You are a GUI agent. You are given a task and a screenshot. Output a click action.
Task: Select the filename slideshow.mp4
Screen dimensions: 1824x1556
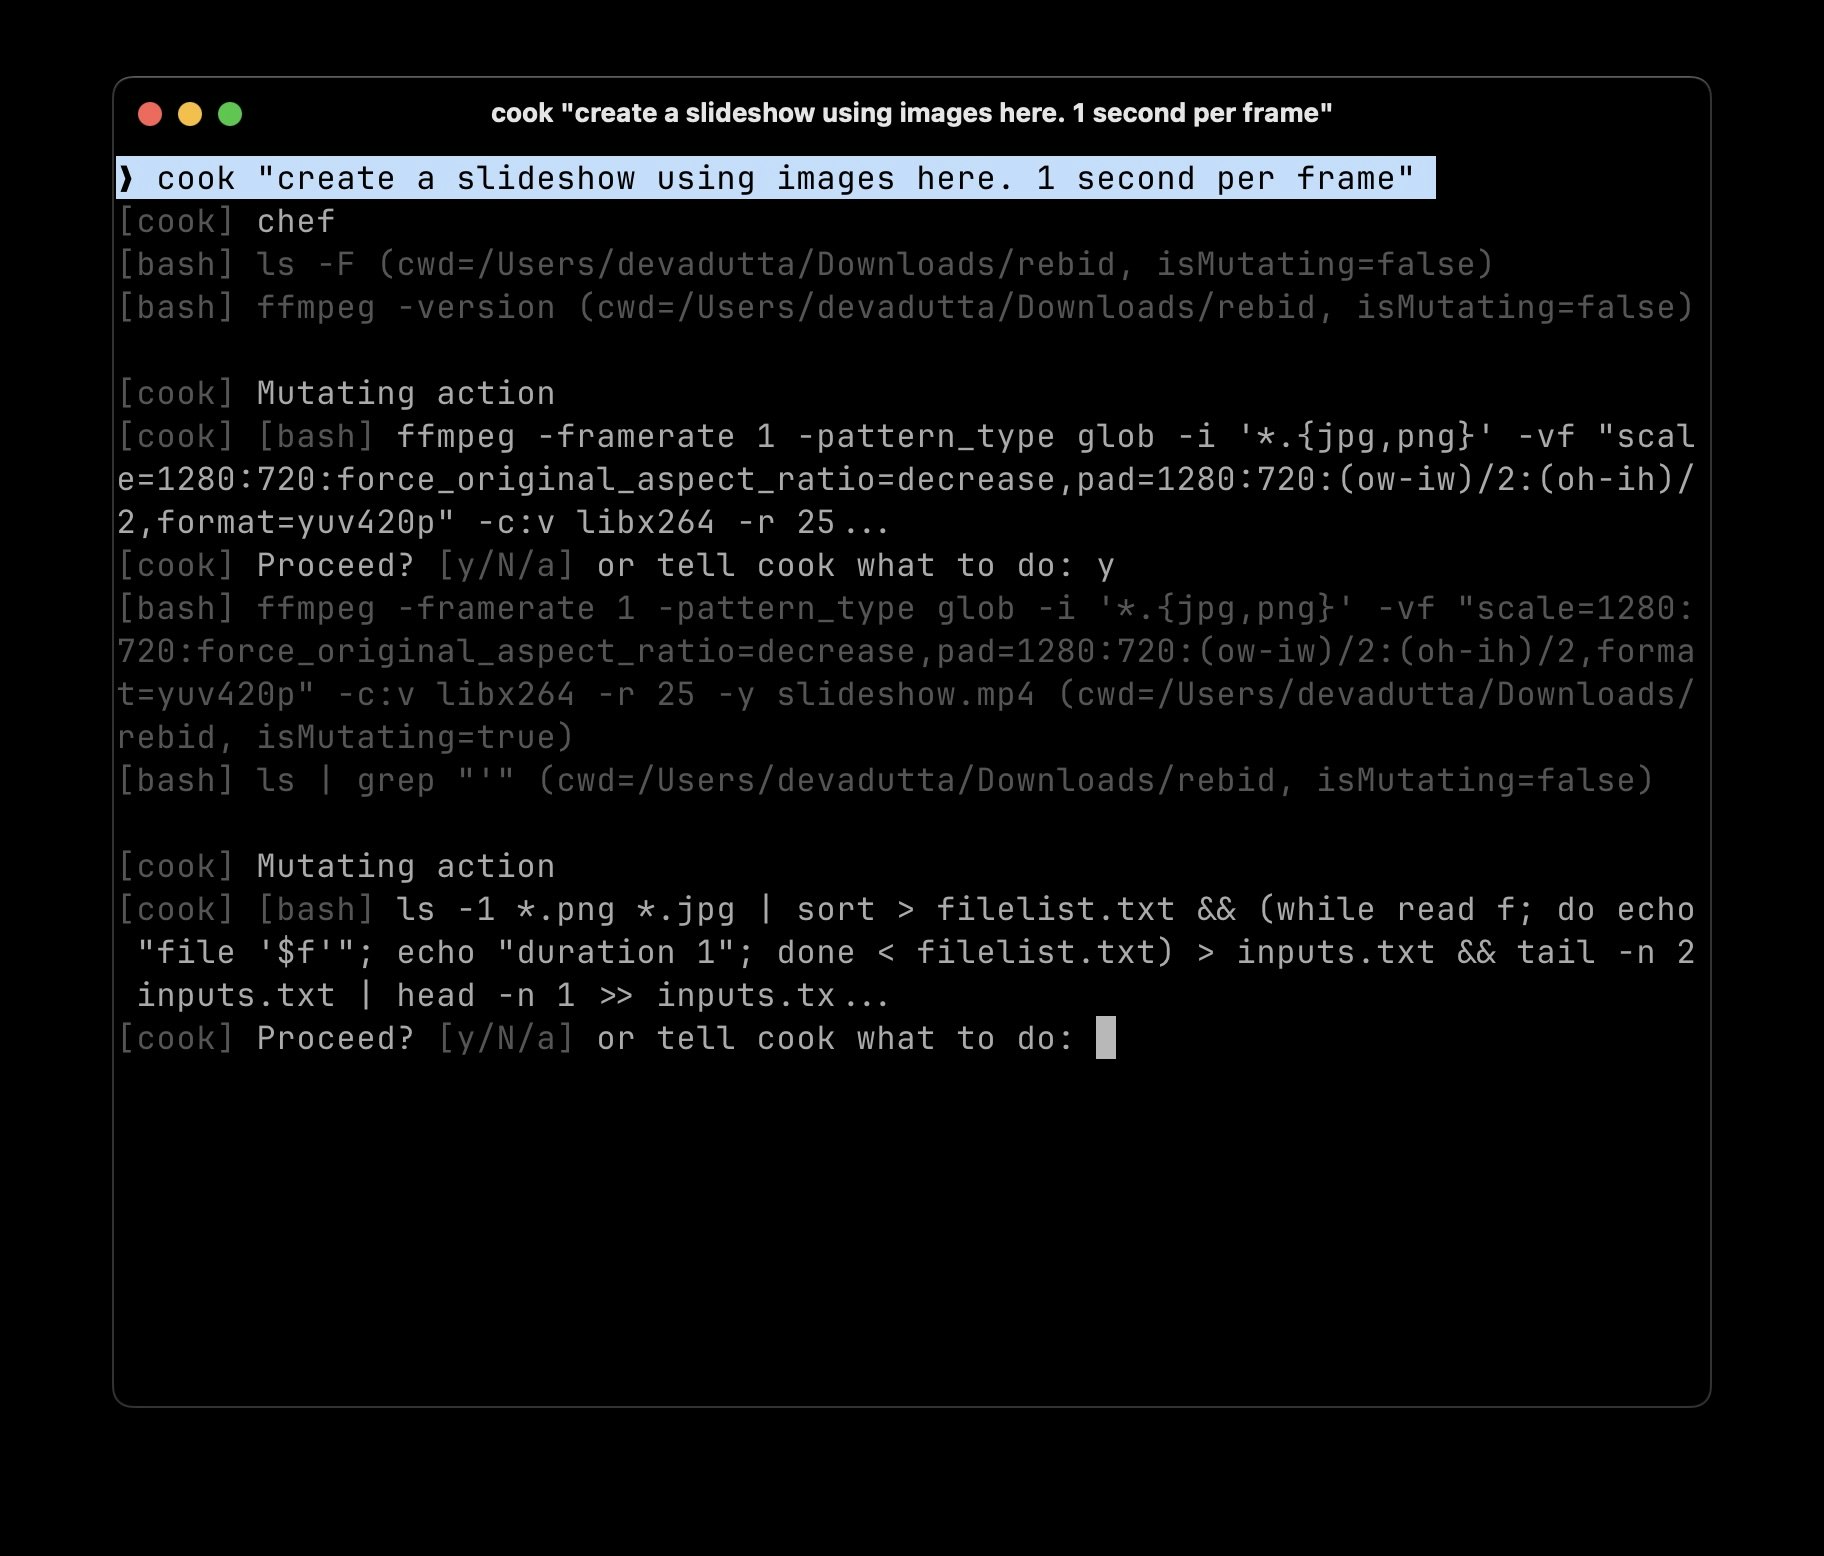897,694
